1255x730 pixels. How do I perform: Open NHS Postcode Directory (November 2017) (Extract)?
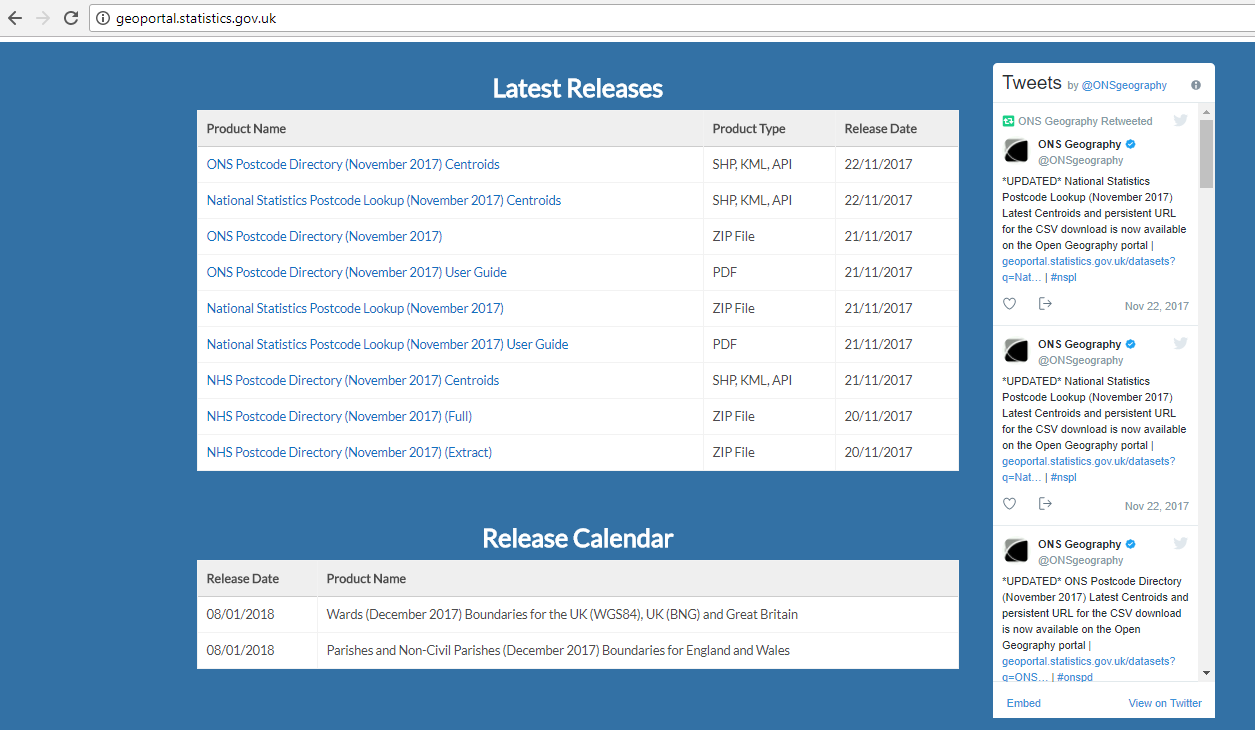click(x=349, y=452)
